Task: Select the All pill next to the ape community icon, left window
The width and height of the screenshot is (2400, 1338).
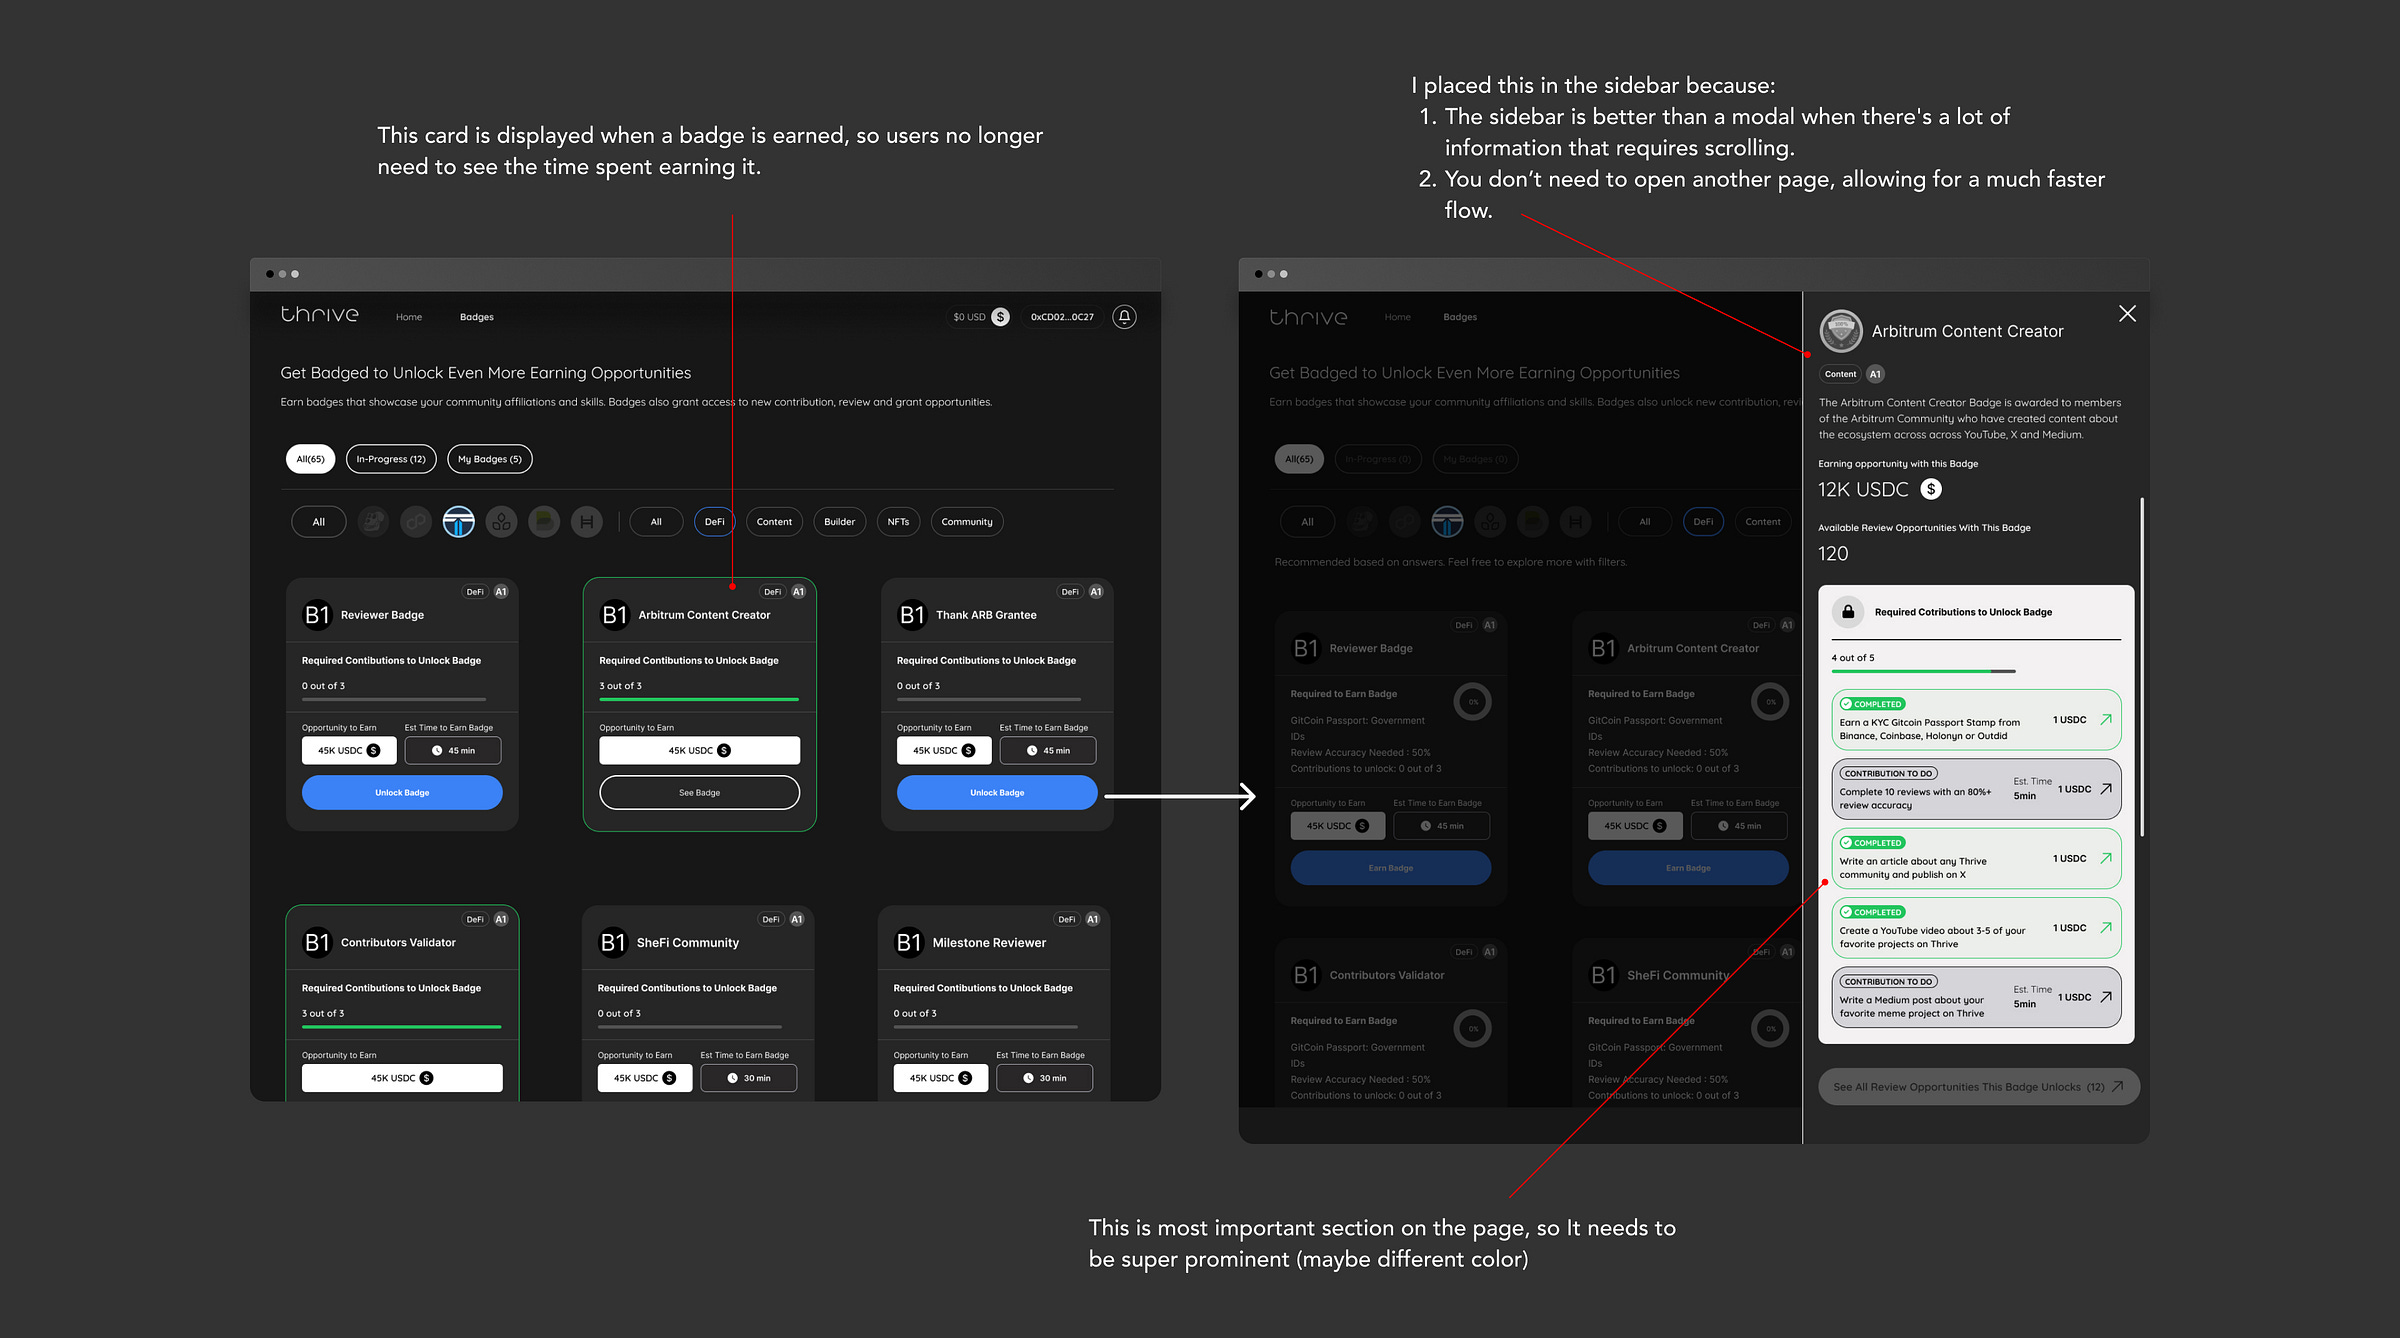Action: [x=319, y=522]
